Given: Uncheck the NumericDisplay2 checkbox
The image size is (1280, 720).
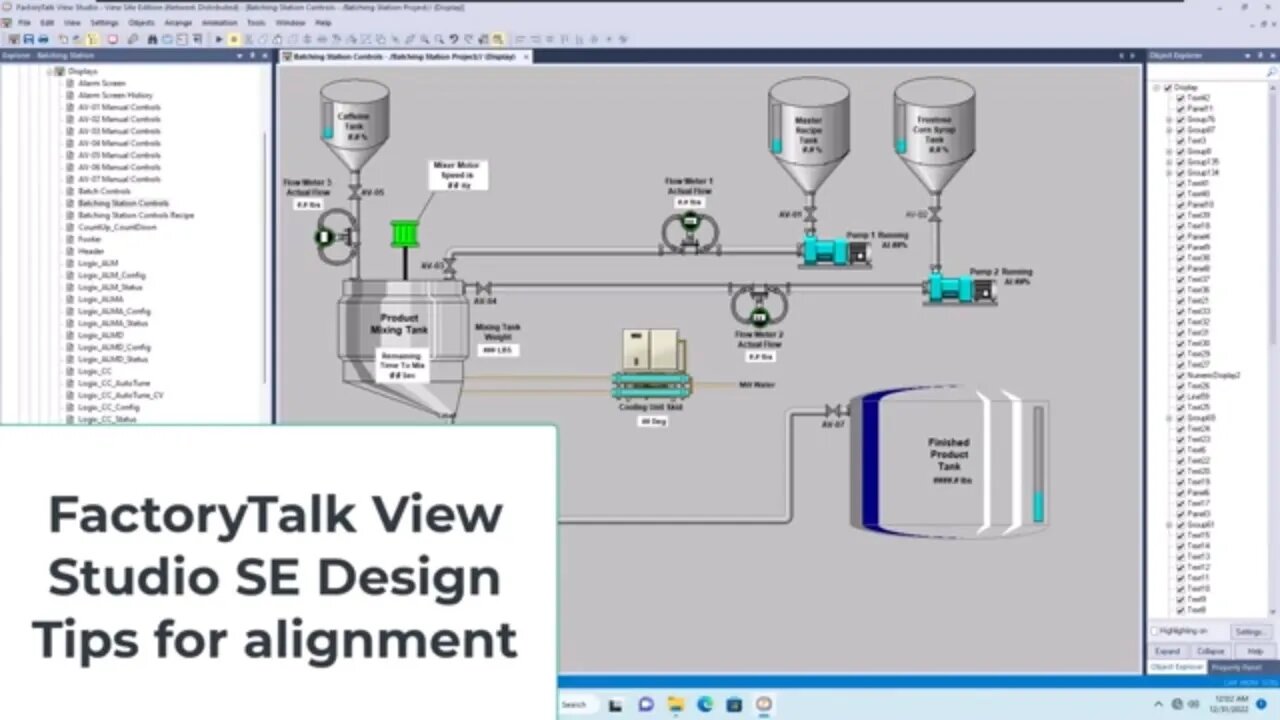Looking at the screenshot, I should click(1181, 375).
